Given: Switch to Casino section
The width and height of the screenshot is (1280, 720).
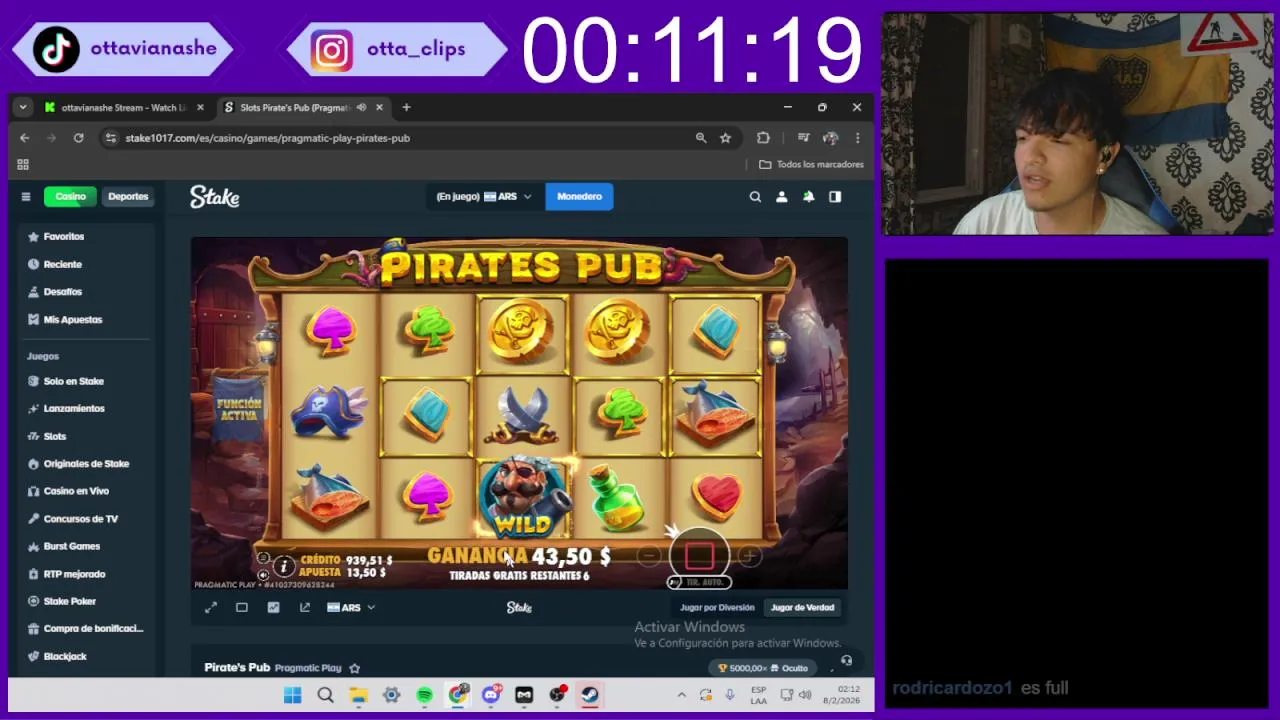Looking at the screenshot, I should pyautogui.click(x=70, y=197).
